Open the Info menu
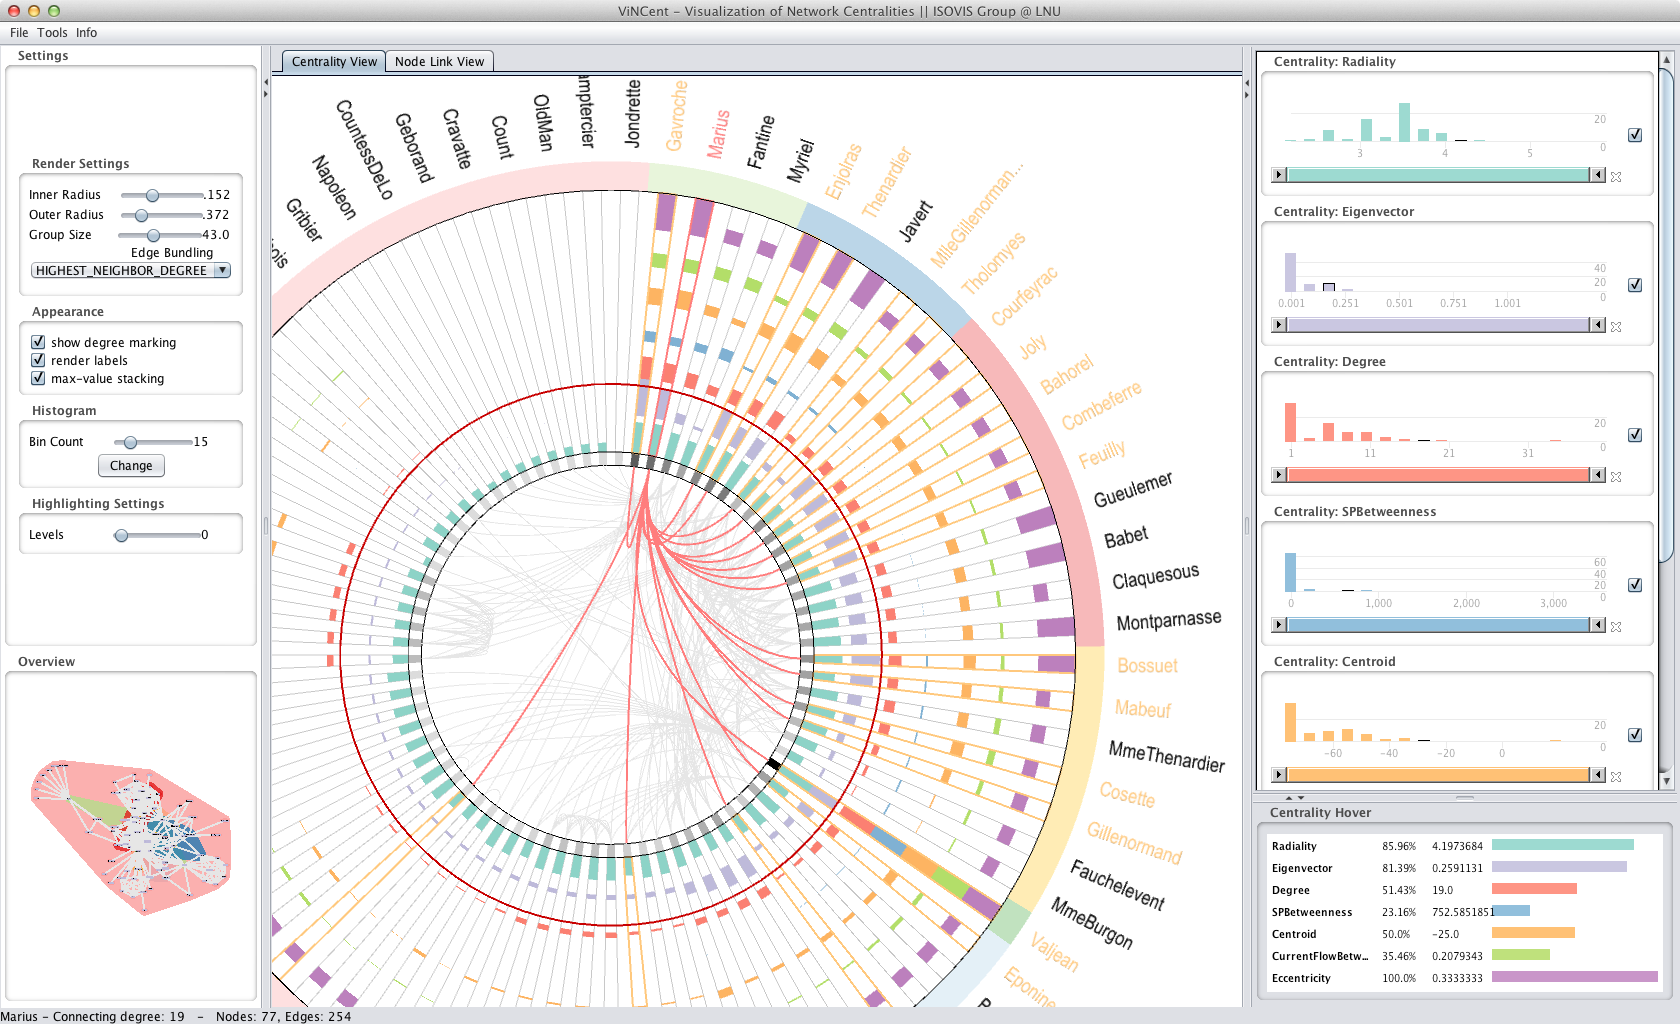1680x1024 pixels. (87, 33)
